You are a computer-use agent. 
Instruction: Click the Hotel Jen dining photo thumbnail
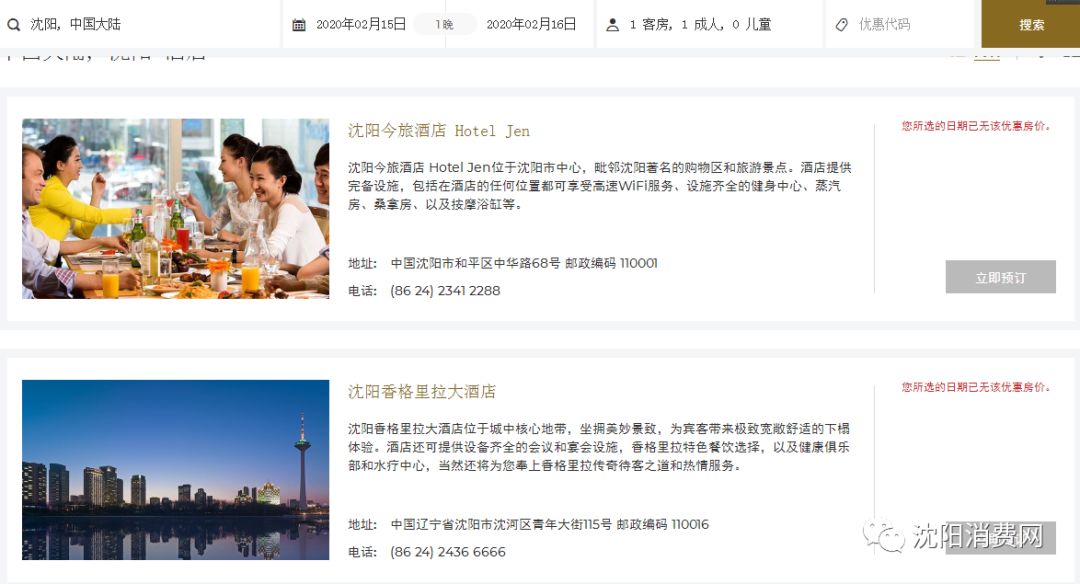point(176,209)
